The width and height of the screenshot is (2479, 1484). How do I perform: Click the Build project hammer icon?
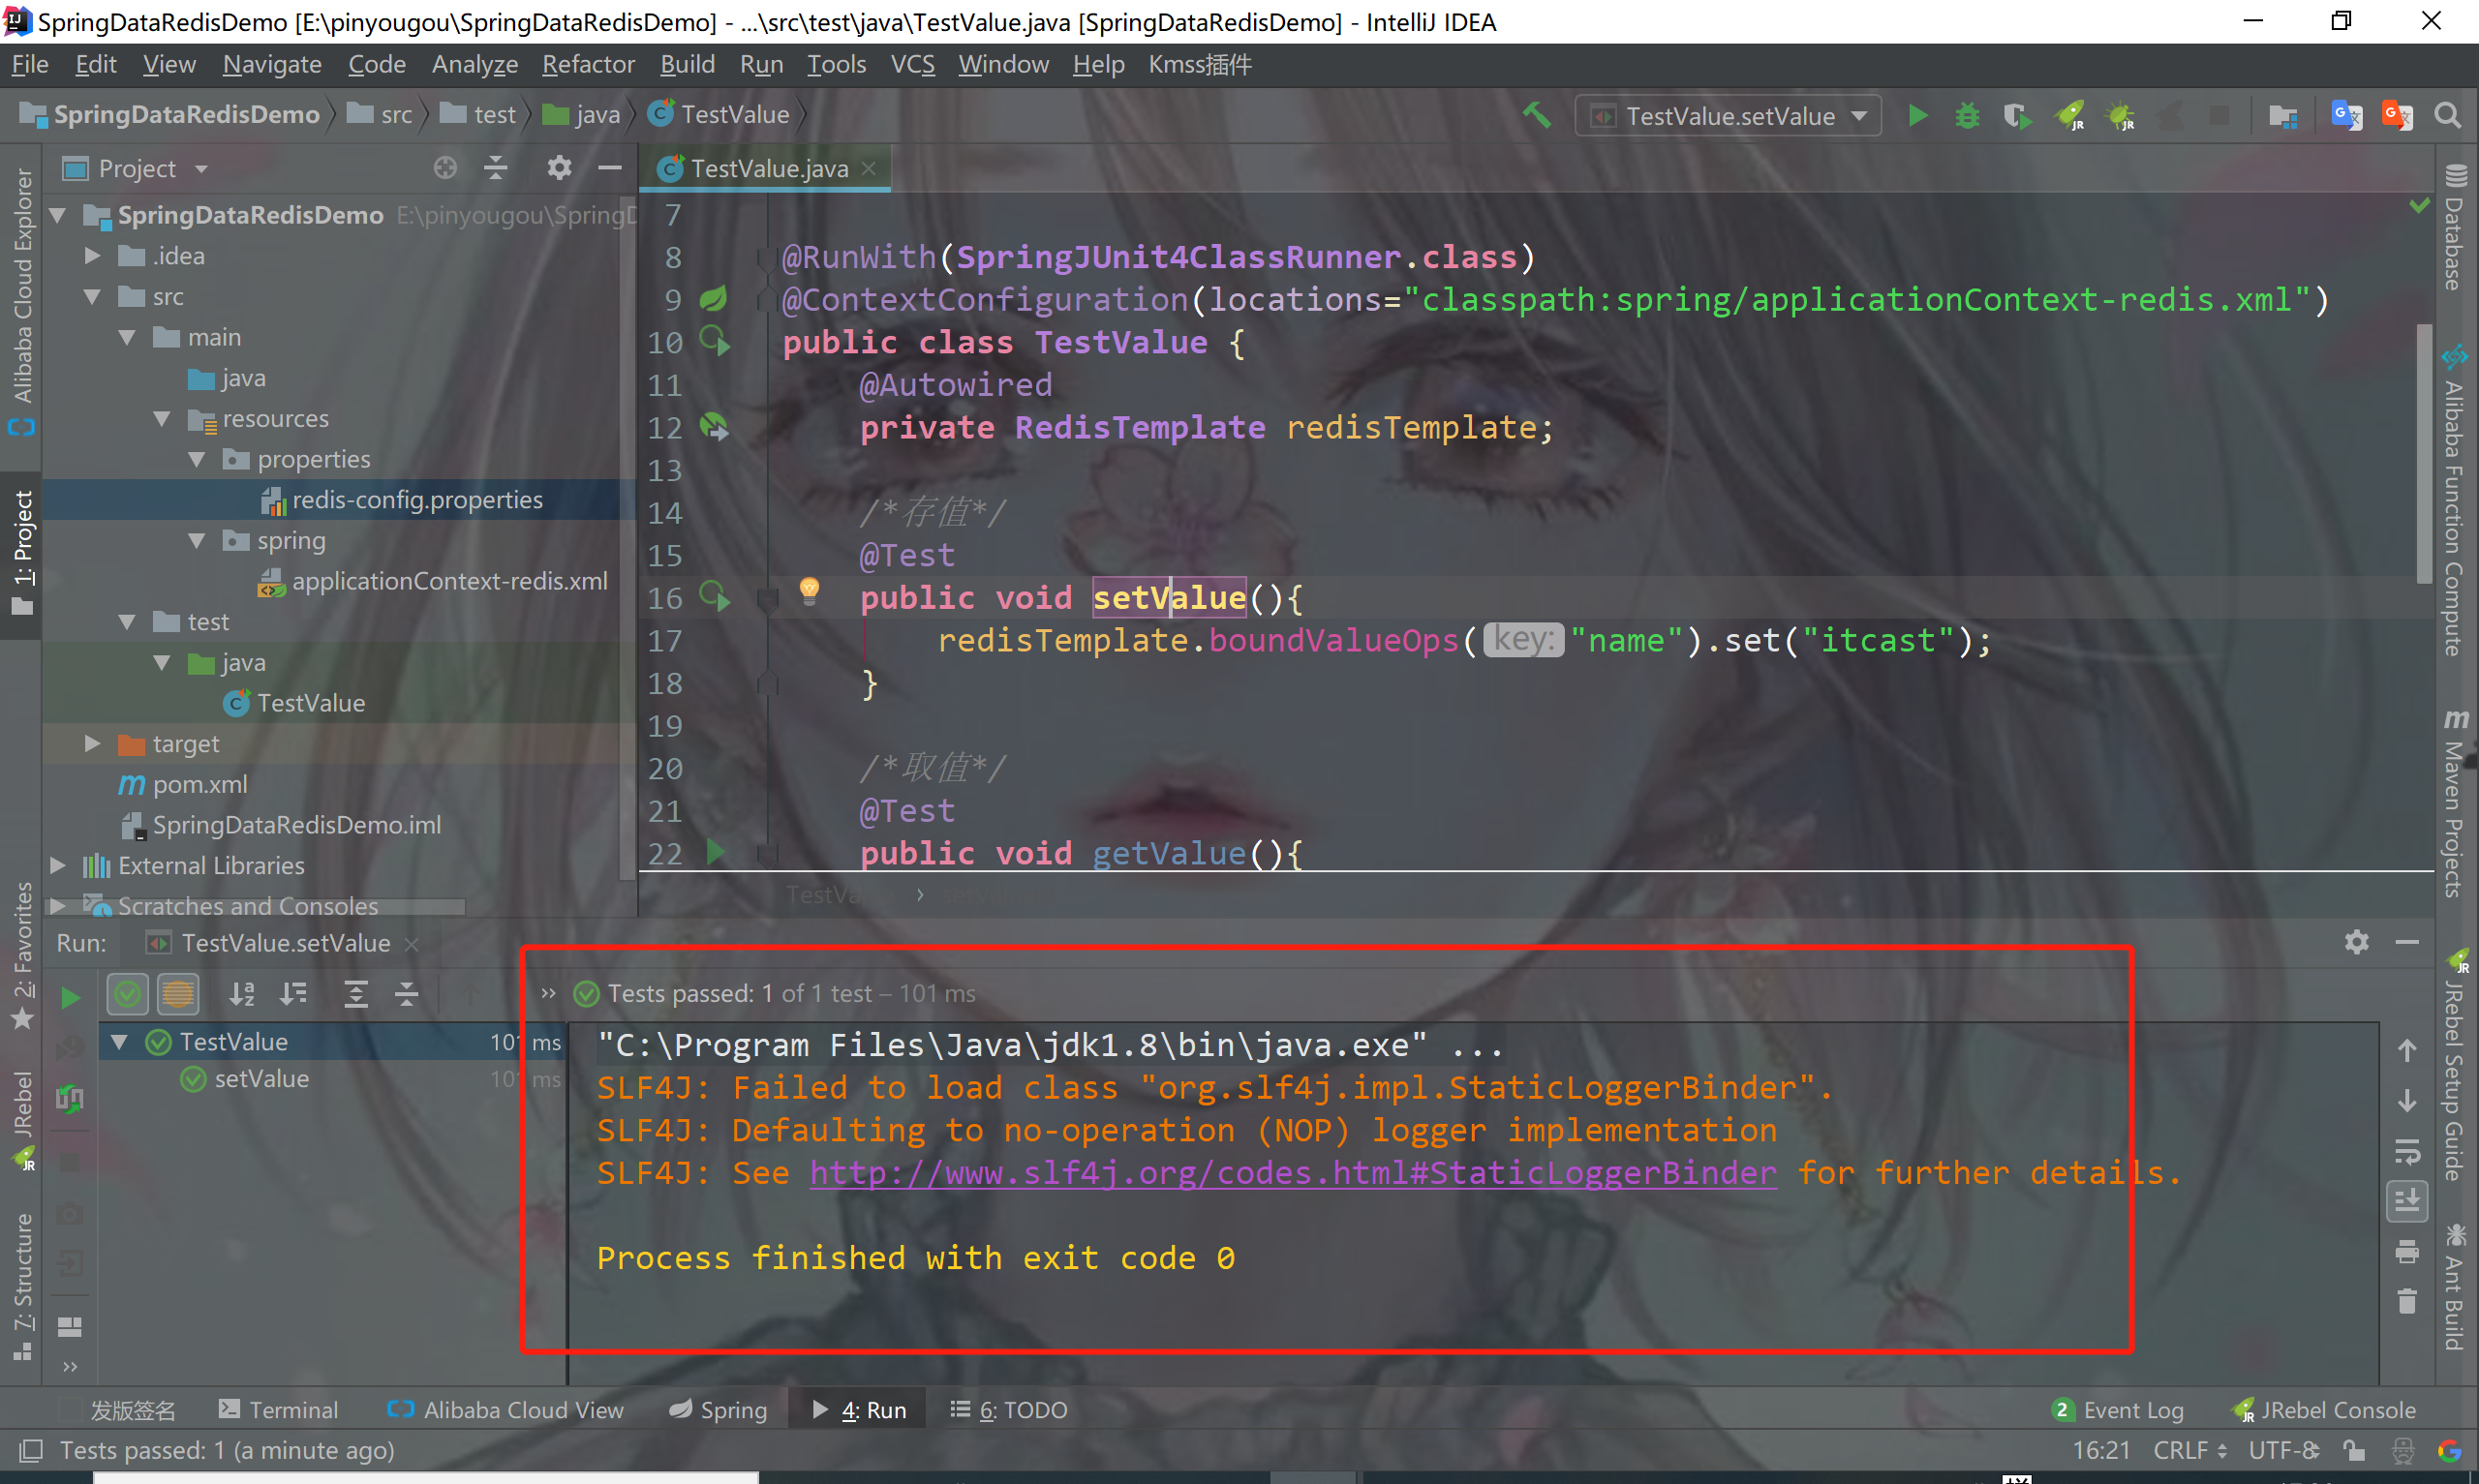pos(1537,116)
